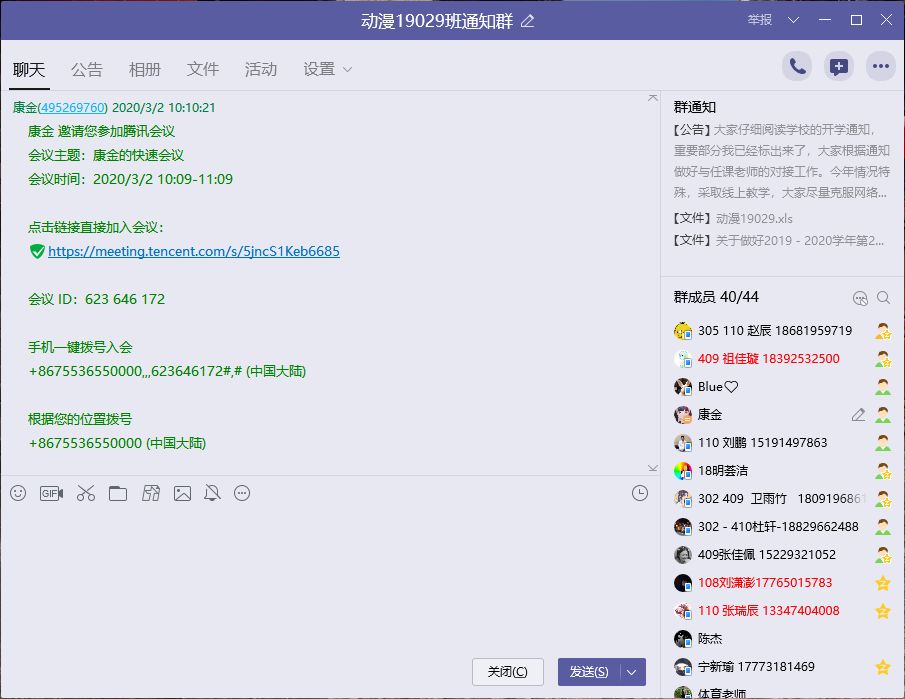The height and width of the screenshot is (699, 905).
Task: Open message history clock icon
Action: point(640,493)
